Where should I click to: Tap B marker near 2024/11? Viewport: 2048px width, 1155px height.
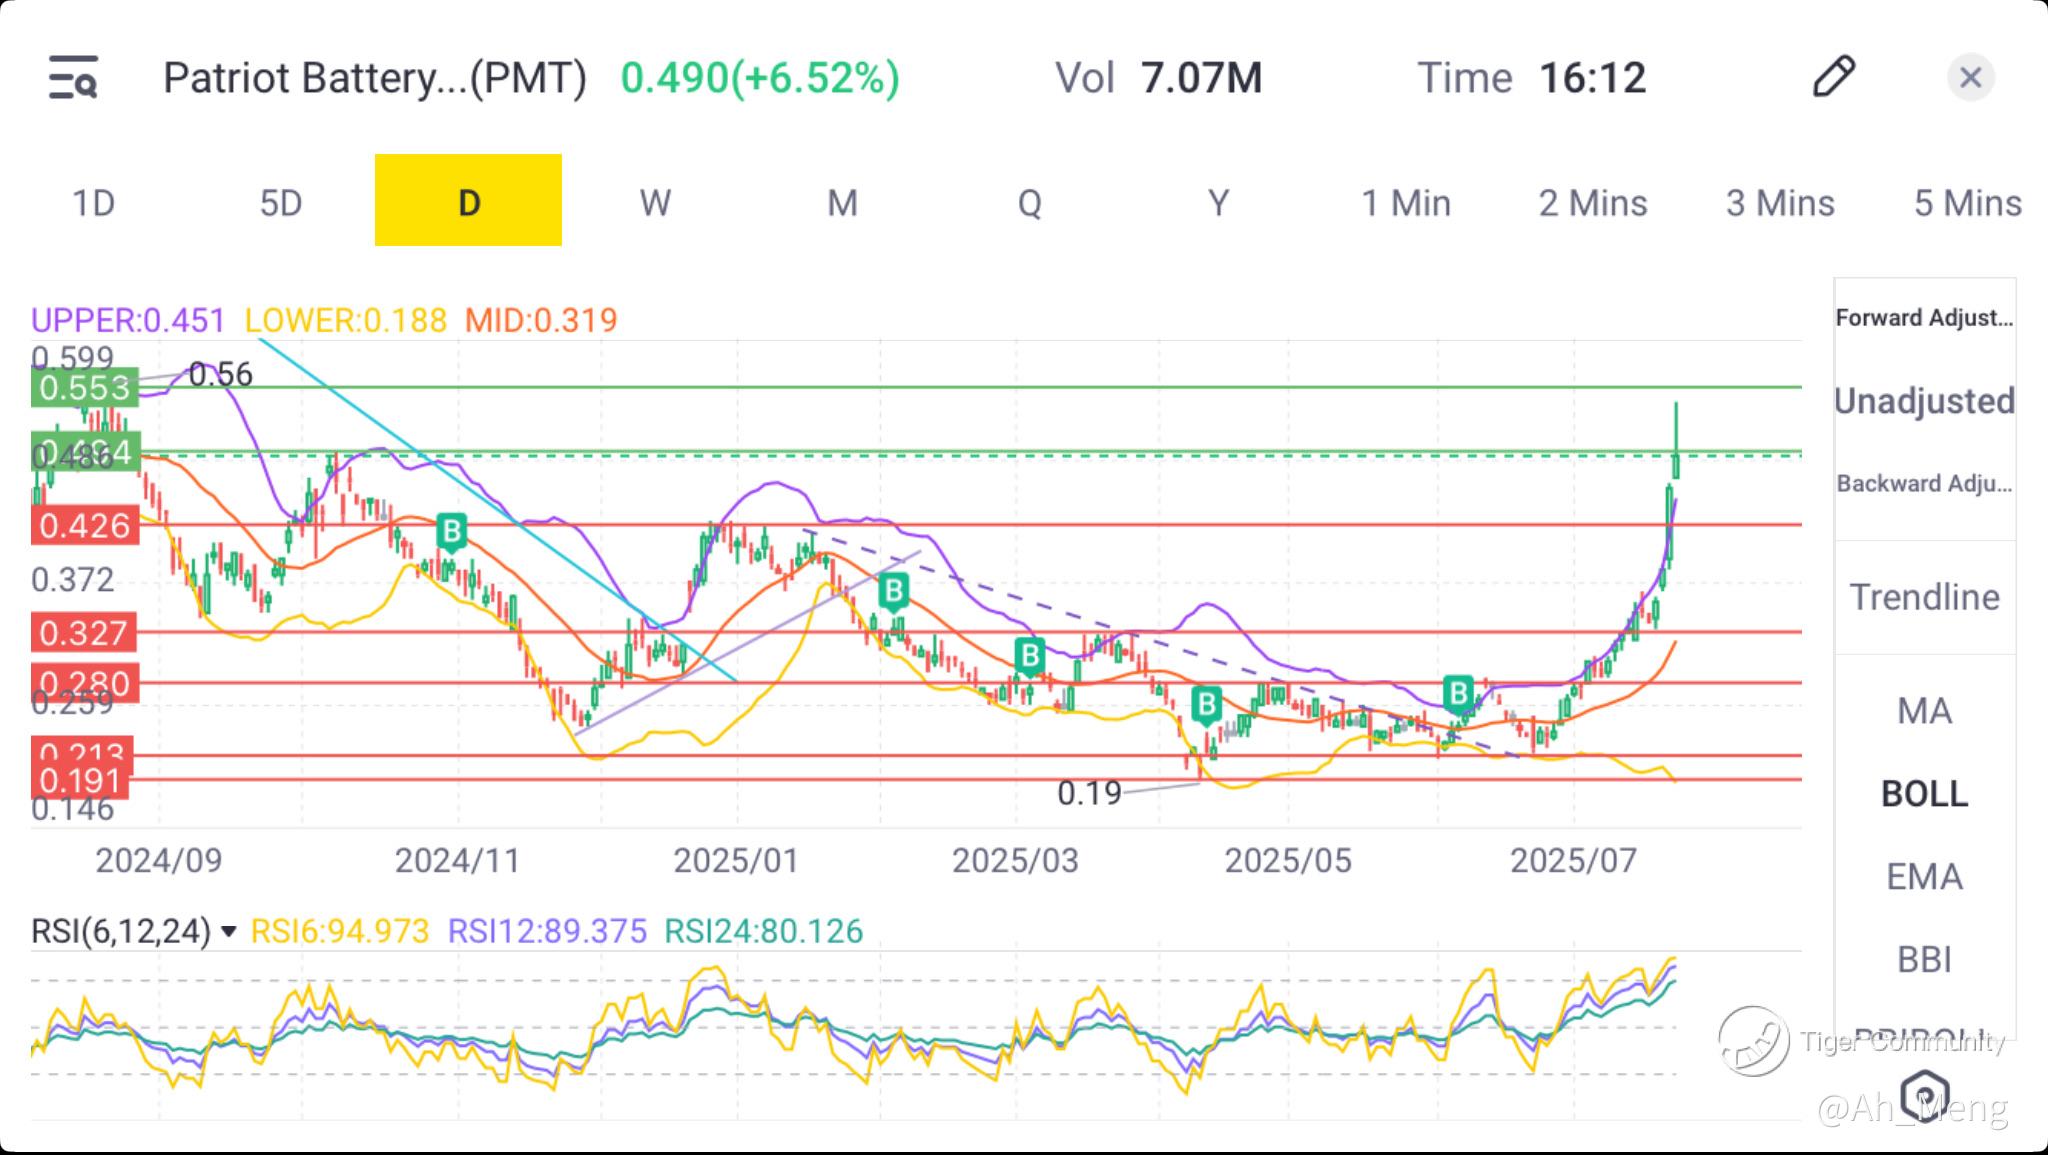[x=452, y=531]
